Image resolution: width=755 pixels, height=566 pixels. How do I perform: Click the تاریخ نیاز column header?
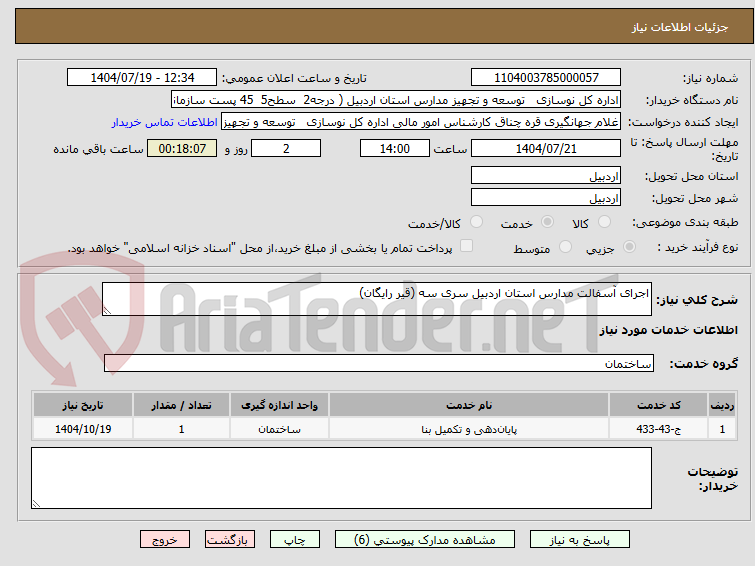click(83, 405)
